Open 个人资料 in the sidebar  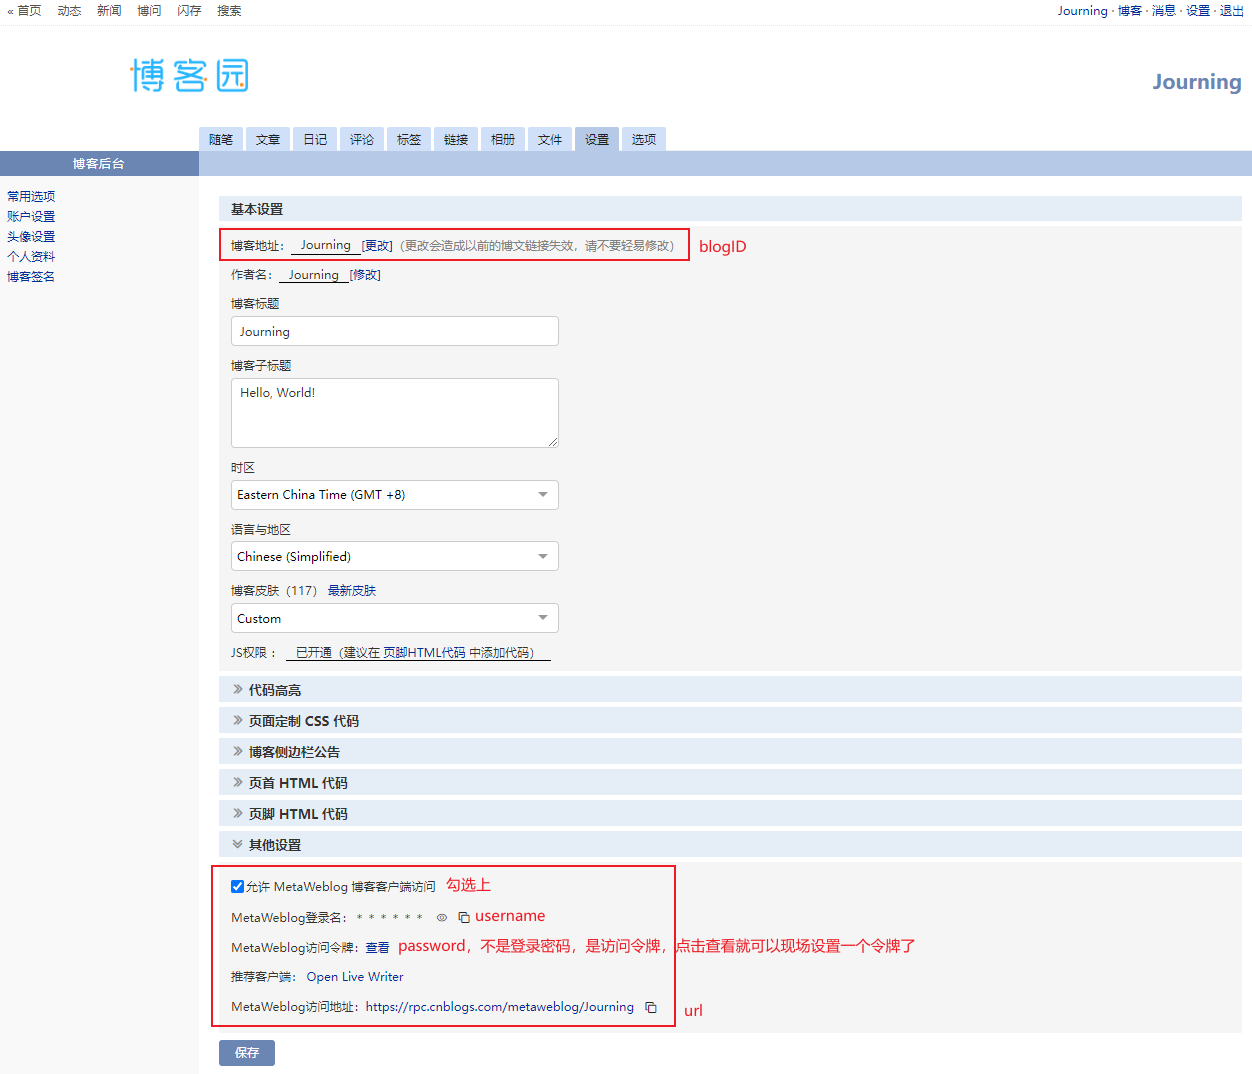coord(31,257)
